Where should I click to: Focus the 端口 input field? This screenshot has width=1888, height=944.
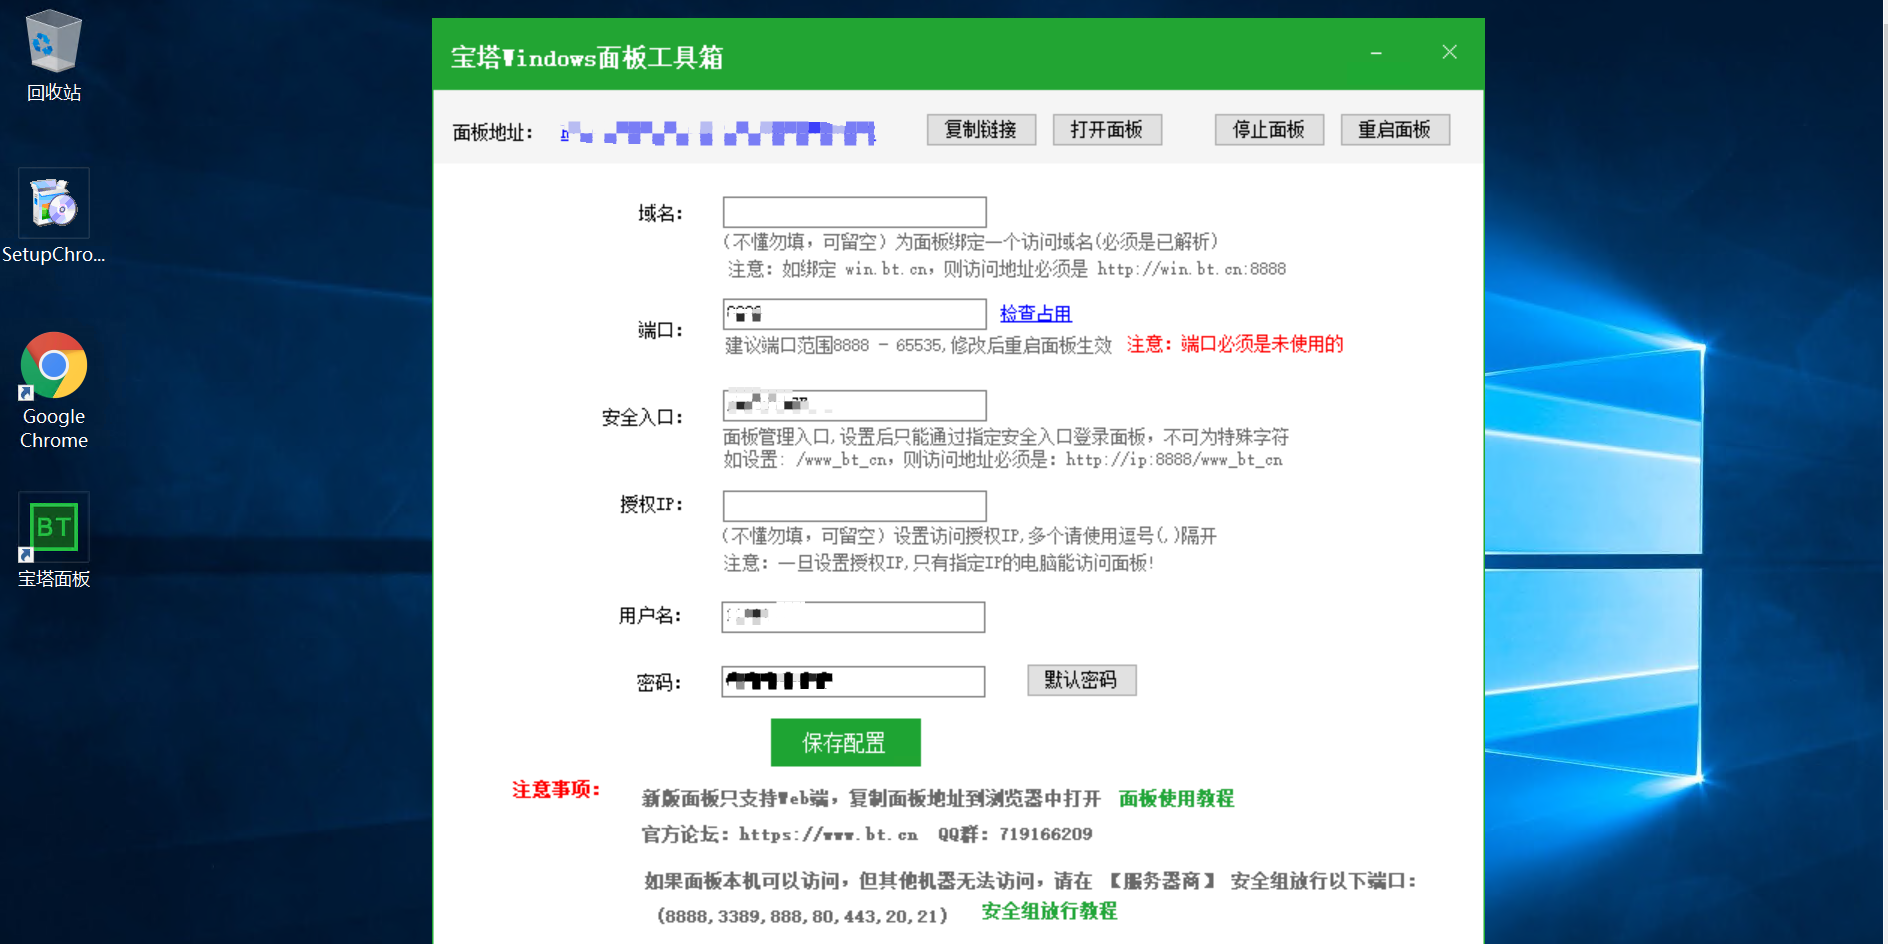[855, 314]
